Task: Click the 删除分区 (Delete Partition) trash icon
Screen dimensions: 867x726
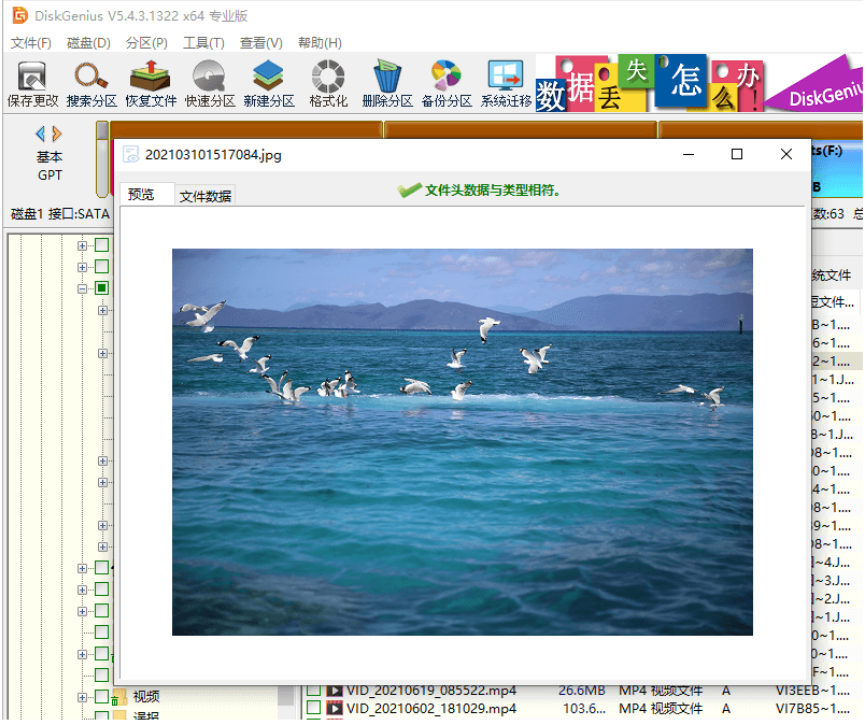Action: pos(386,84)
